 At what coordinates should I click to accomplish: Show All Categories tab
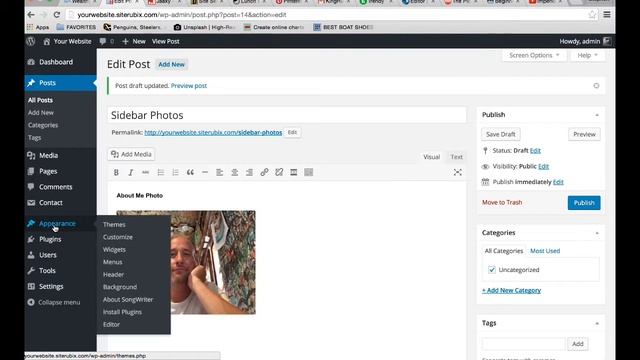504,251
